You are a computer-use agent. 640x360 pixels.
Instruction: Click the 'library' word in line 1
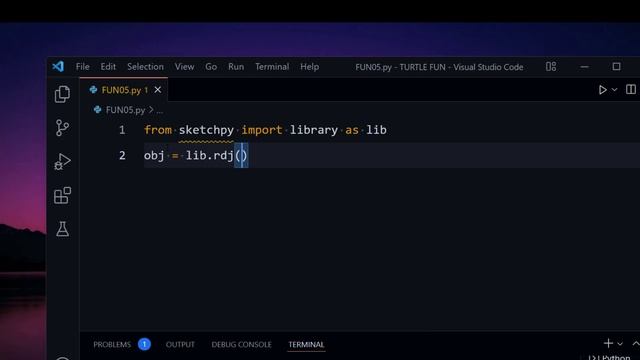tap(313, 130)
